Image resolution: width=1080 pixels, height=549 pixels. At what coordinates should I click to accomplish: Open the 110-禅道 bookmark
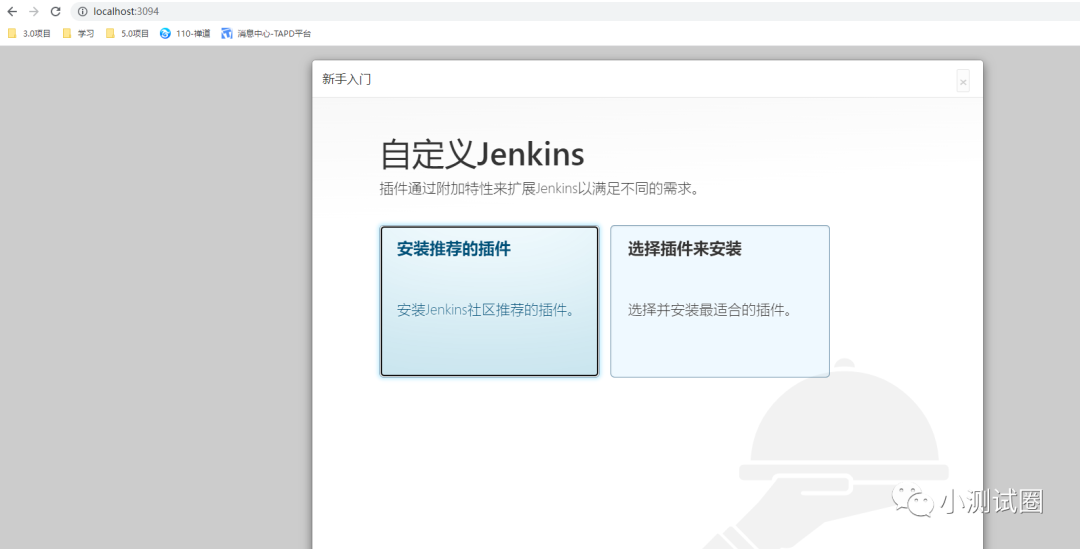click(185, 33)
